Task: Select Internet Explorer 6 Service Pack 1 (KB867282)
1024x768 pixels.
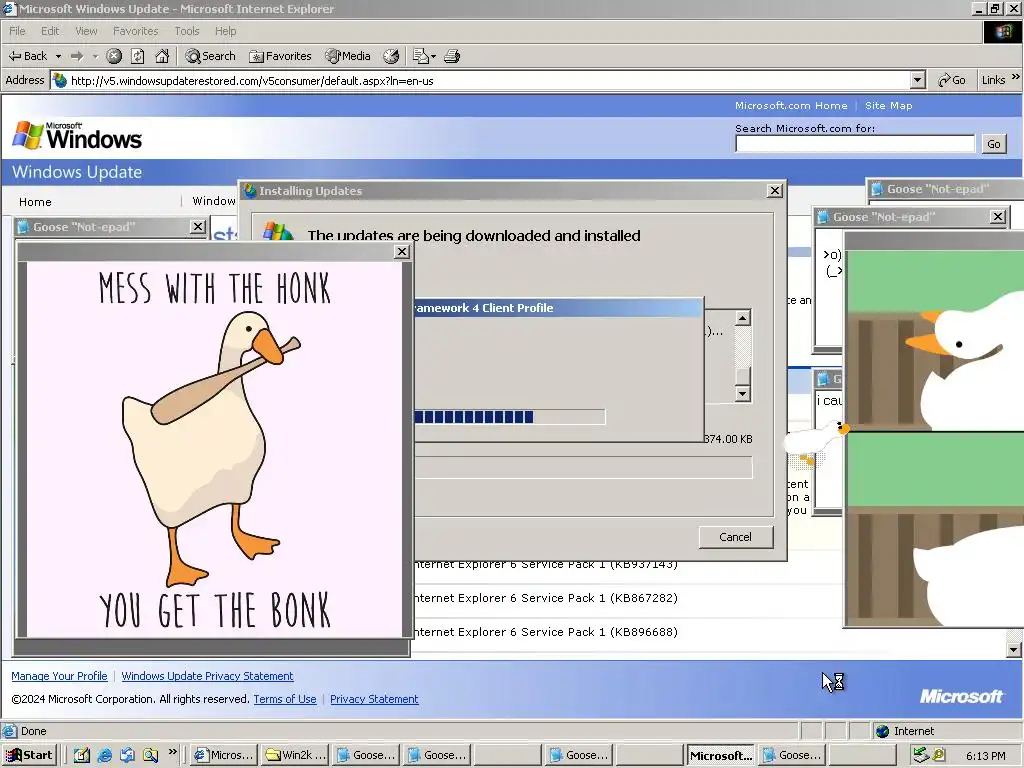Action: 547,598
